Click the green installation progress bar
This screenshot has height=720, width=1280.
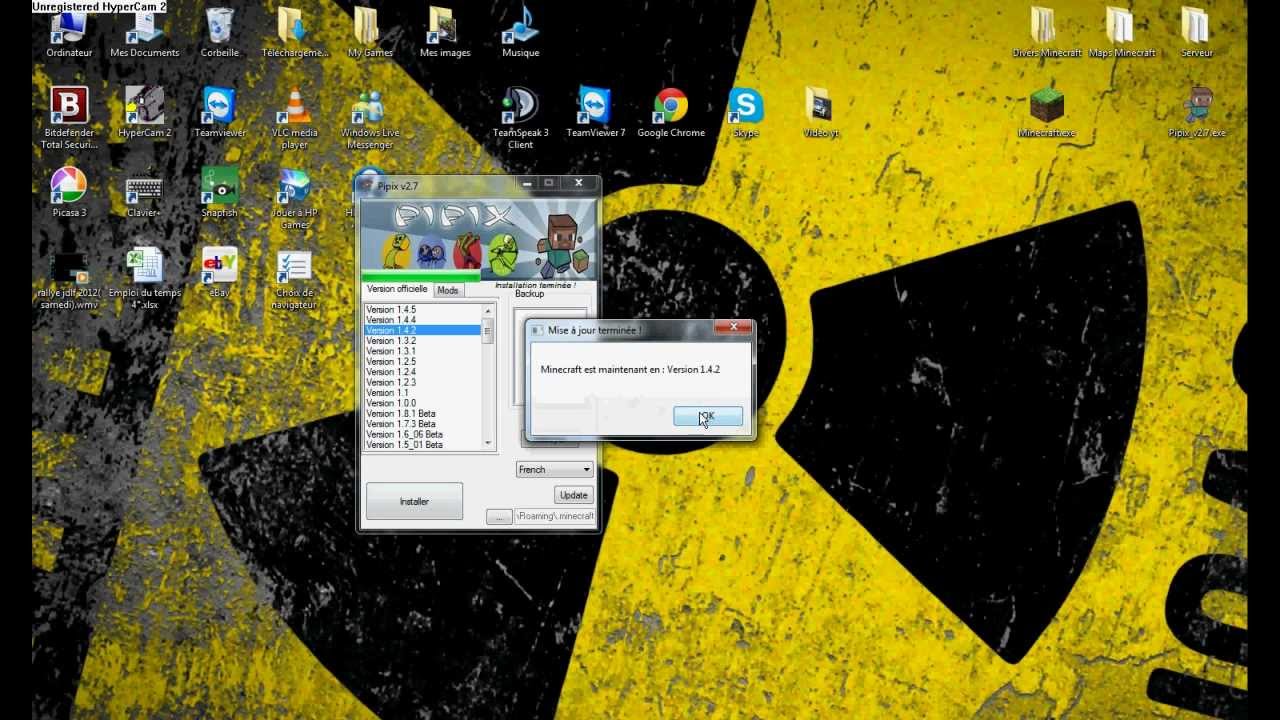pyautogui.click(x=421, y=277)
